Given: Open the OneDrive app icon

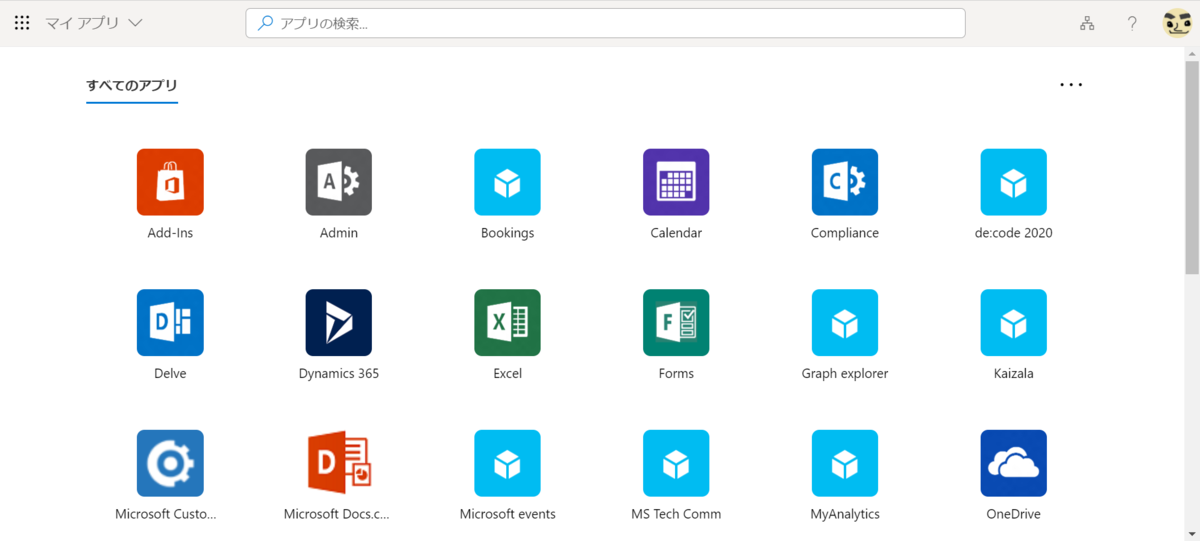Looking at the screenshot, I should tap(1014, 464).
